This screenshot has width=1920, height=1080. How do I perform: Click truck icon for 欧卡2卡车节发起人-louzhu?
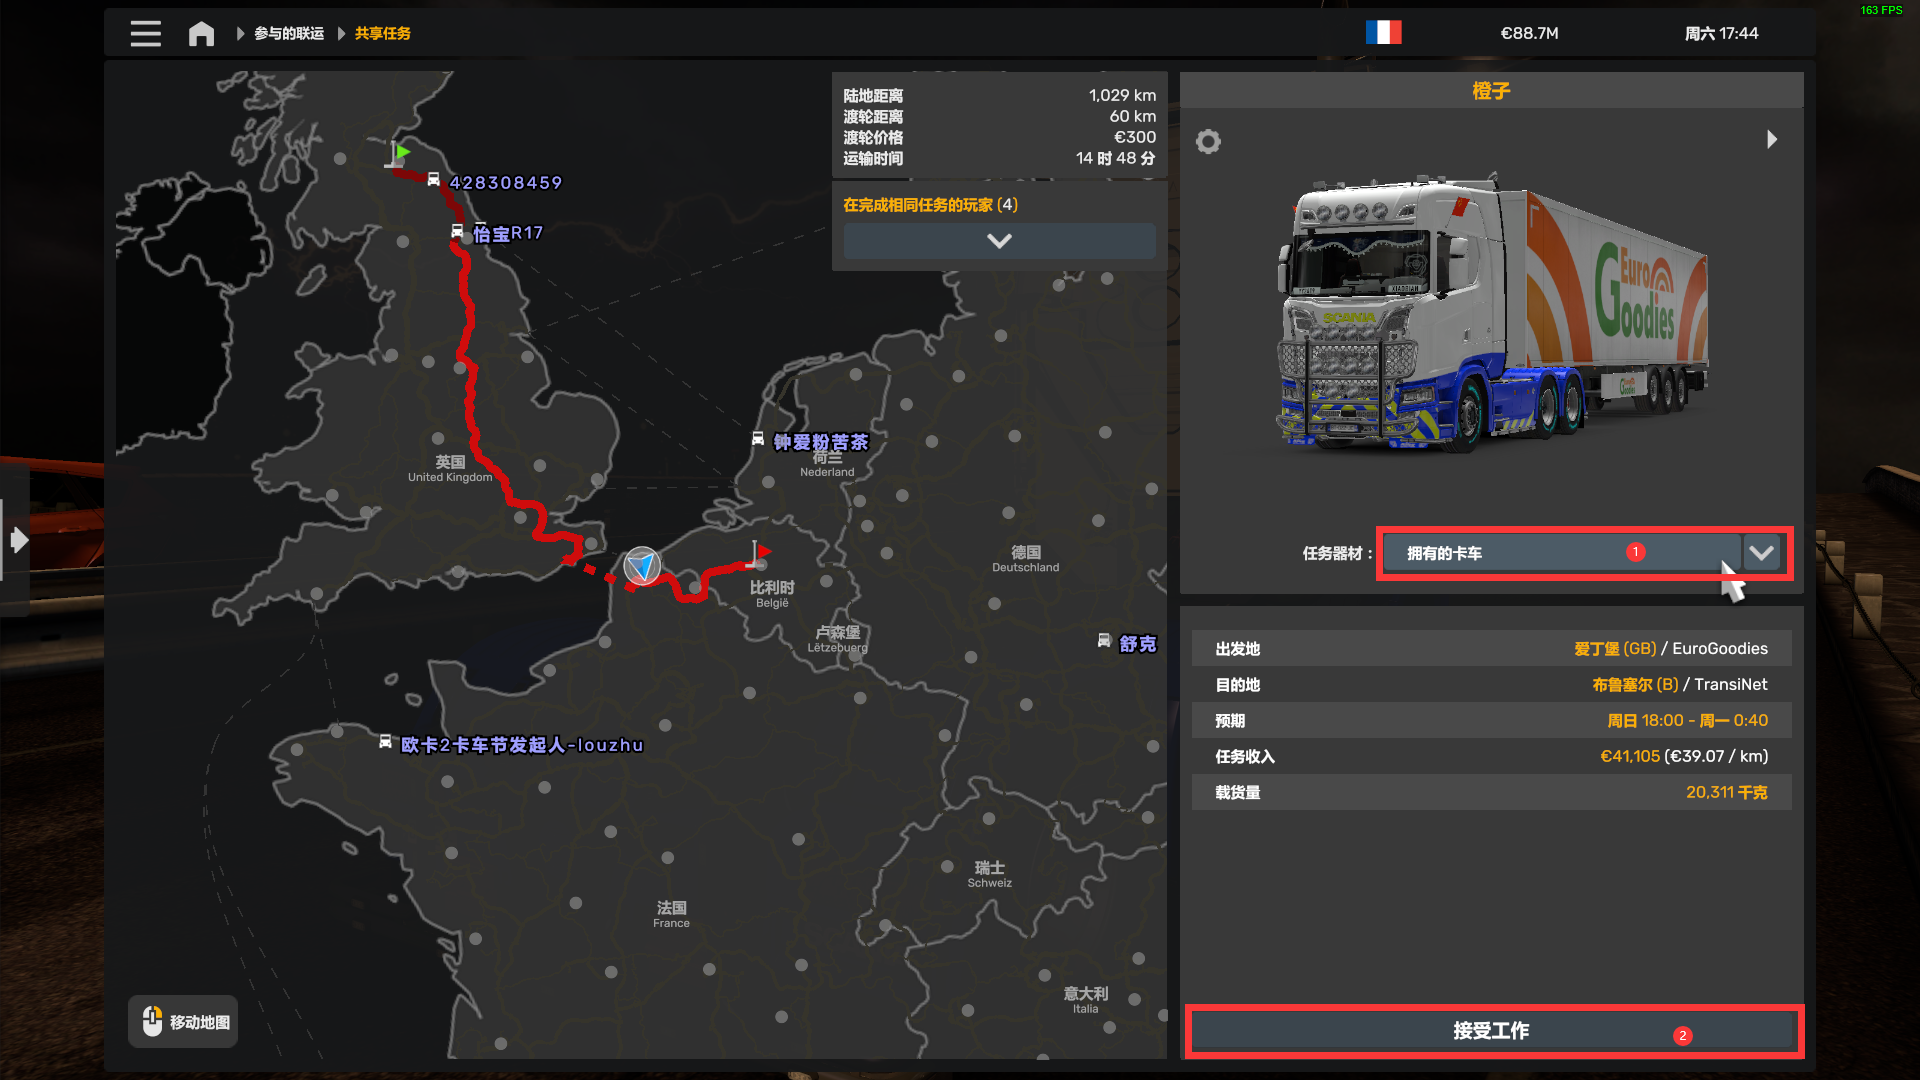(385, 742)
